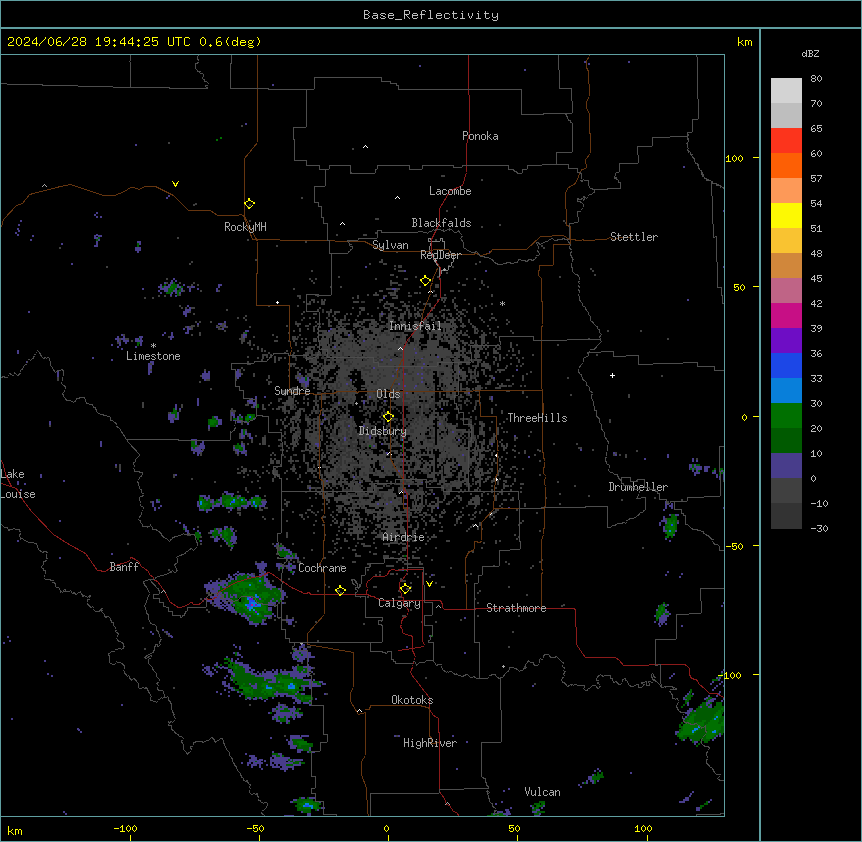
Task: Select the slate purple 0-10 dBZ swatch
Action: pyautogui.click(x=786, y=466)
